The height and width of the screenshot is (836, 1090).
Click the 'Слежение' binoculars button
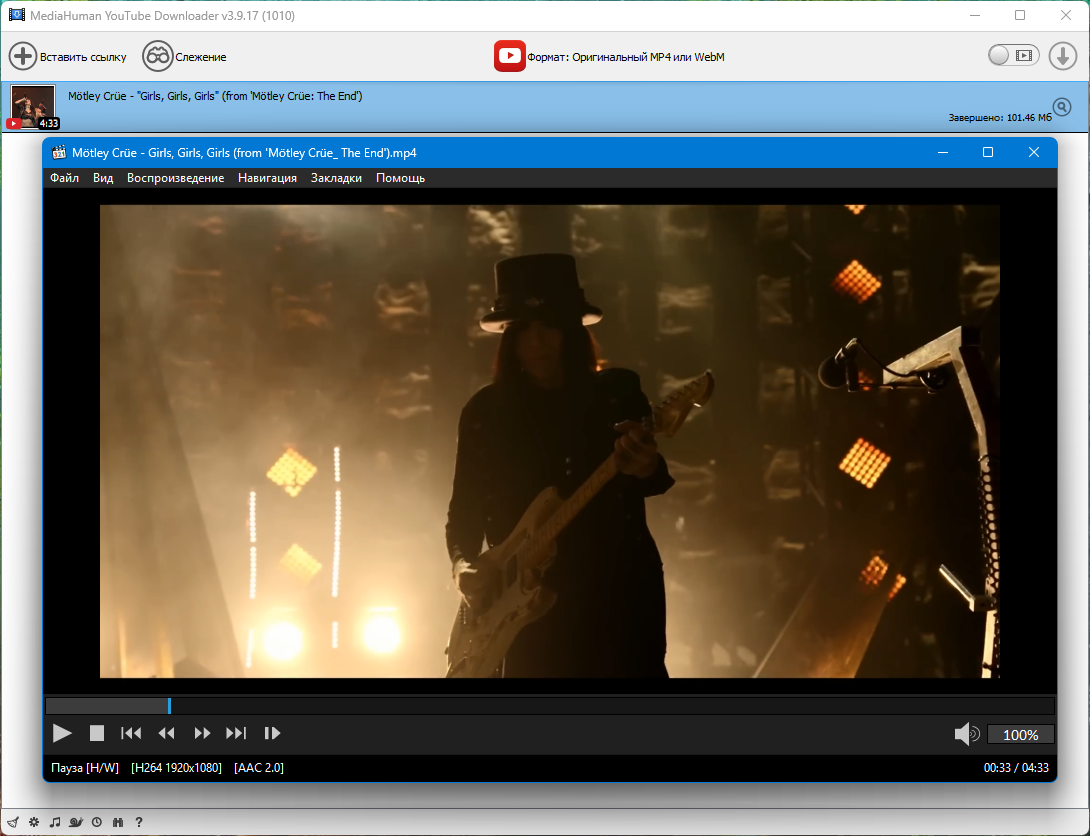click(184, 57)
